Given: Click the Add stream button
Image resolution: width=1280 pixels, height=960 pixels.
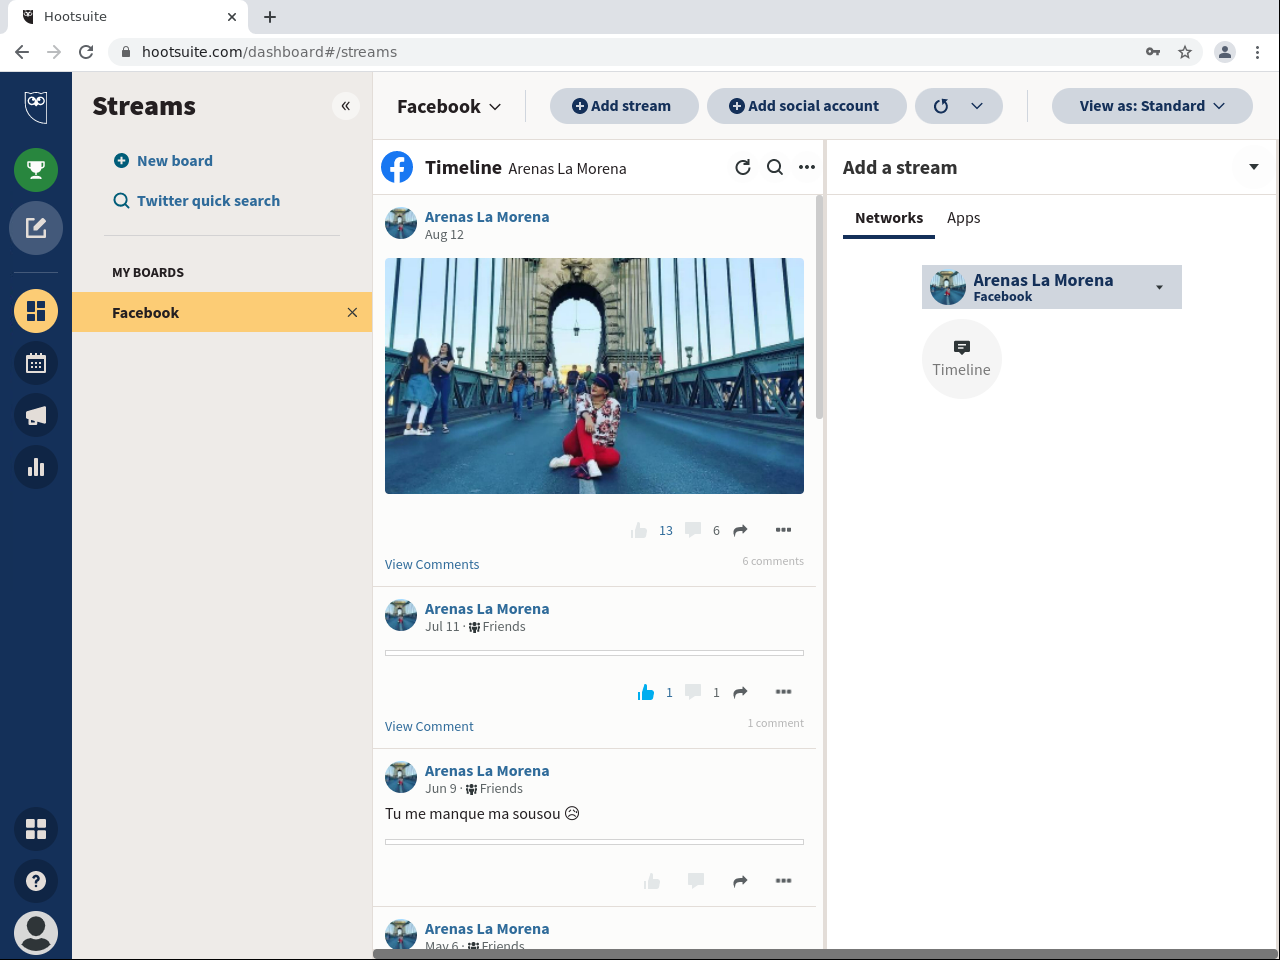Looking at the screenshot, I should [624, 106].
